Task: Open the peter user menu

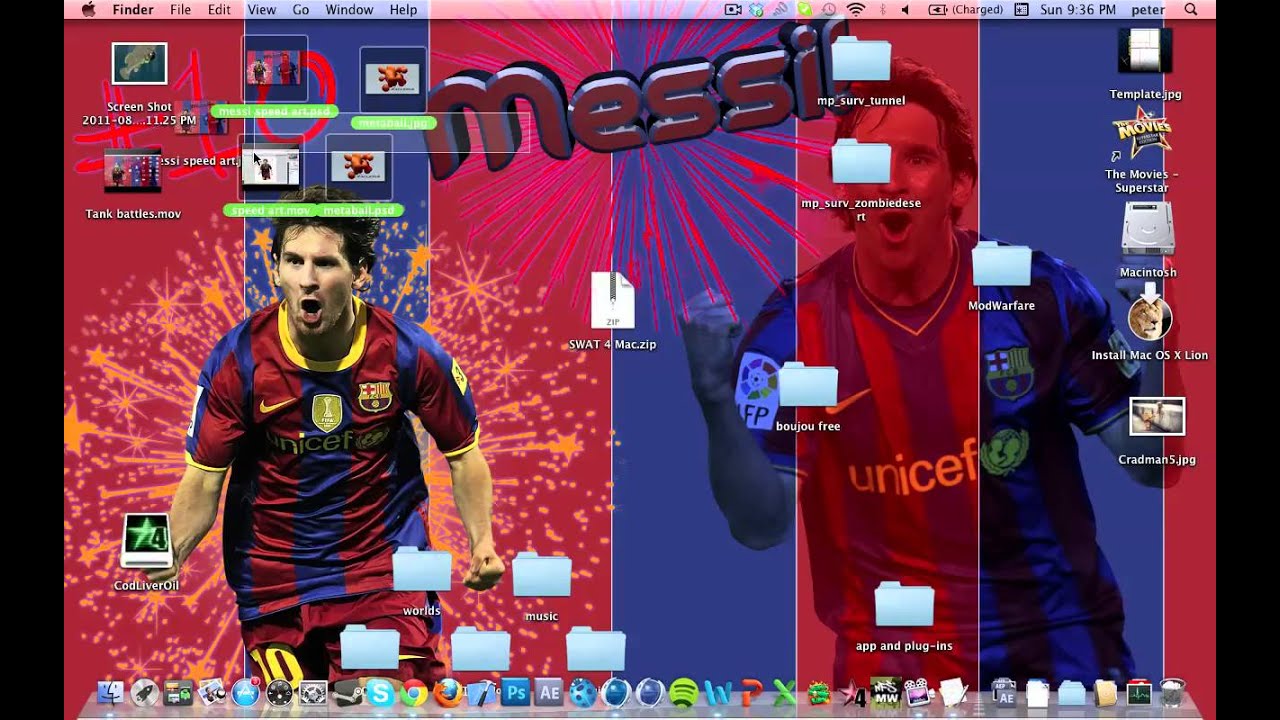Action: (x=1148, y=9)
